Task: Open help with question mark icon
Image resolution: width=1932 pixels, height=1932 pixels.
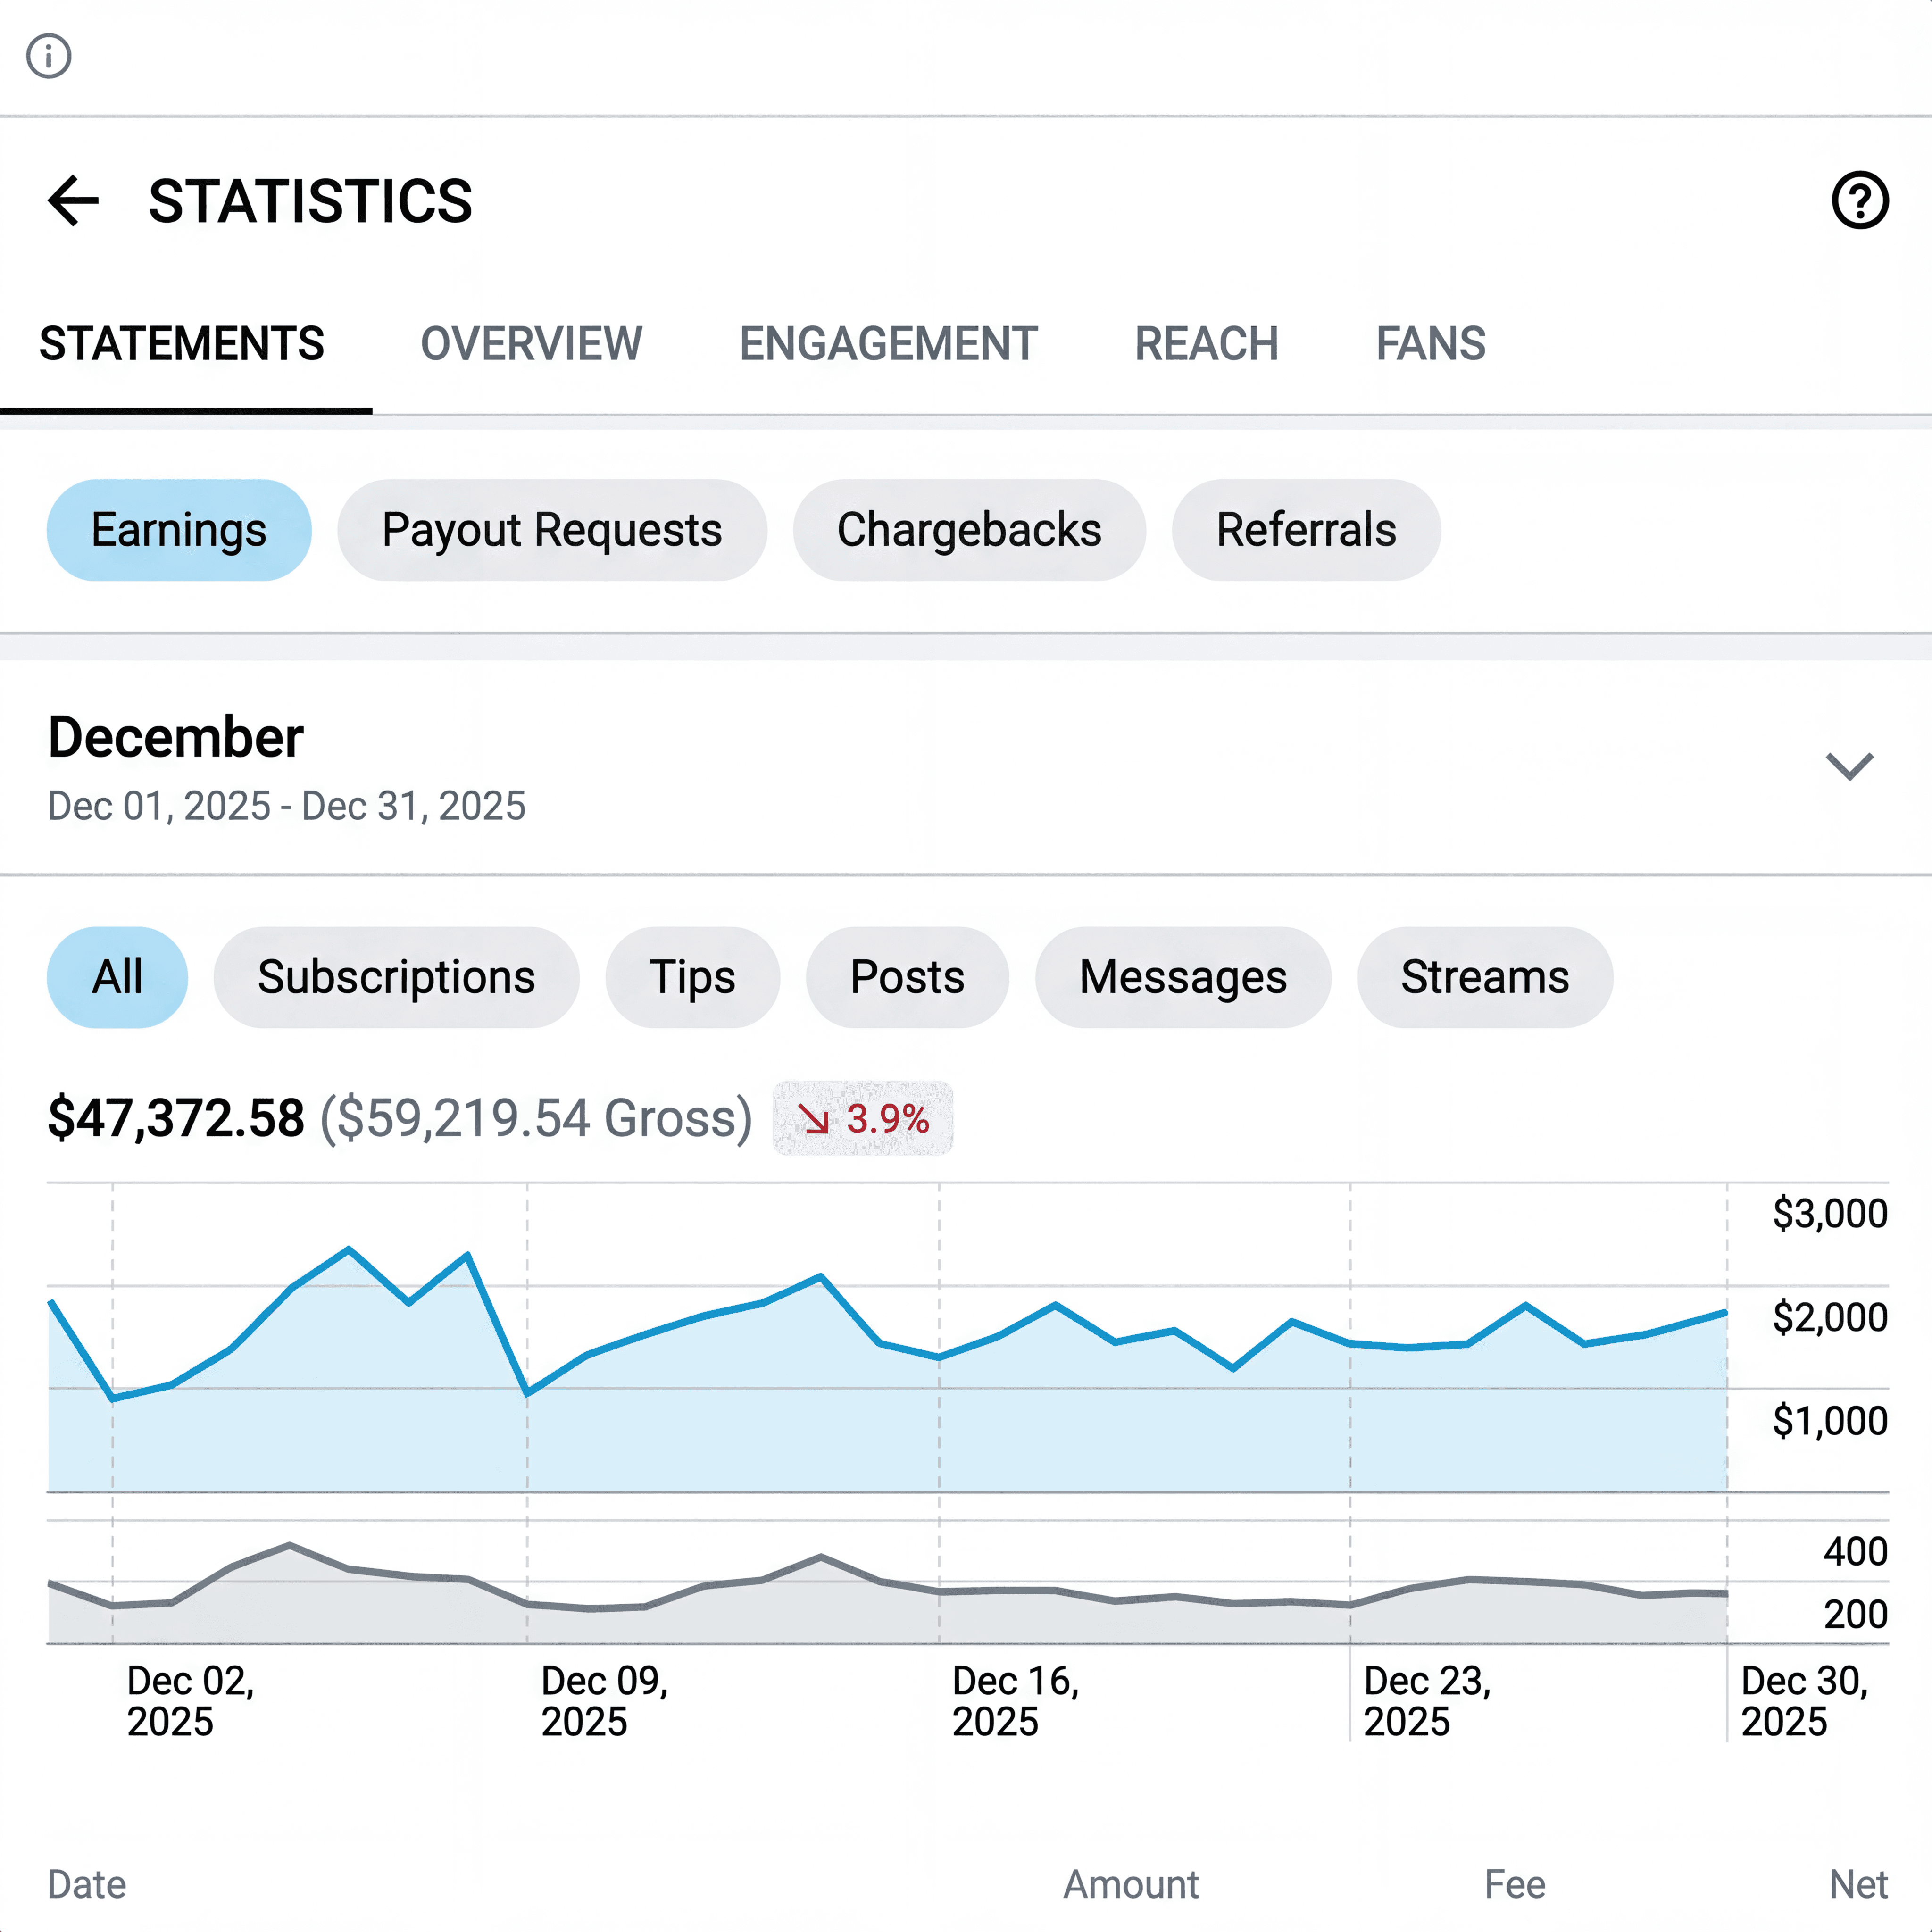Action: (1859, 201)
